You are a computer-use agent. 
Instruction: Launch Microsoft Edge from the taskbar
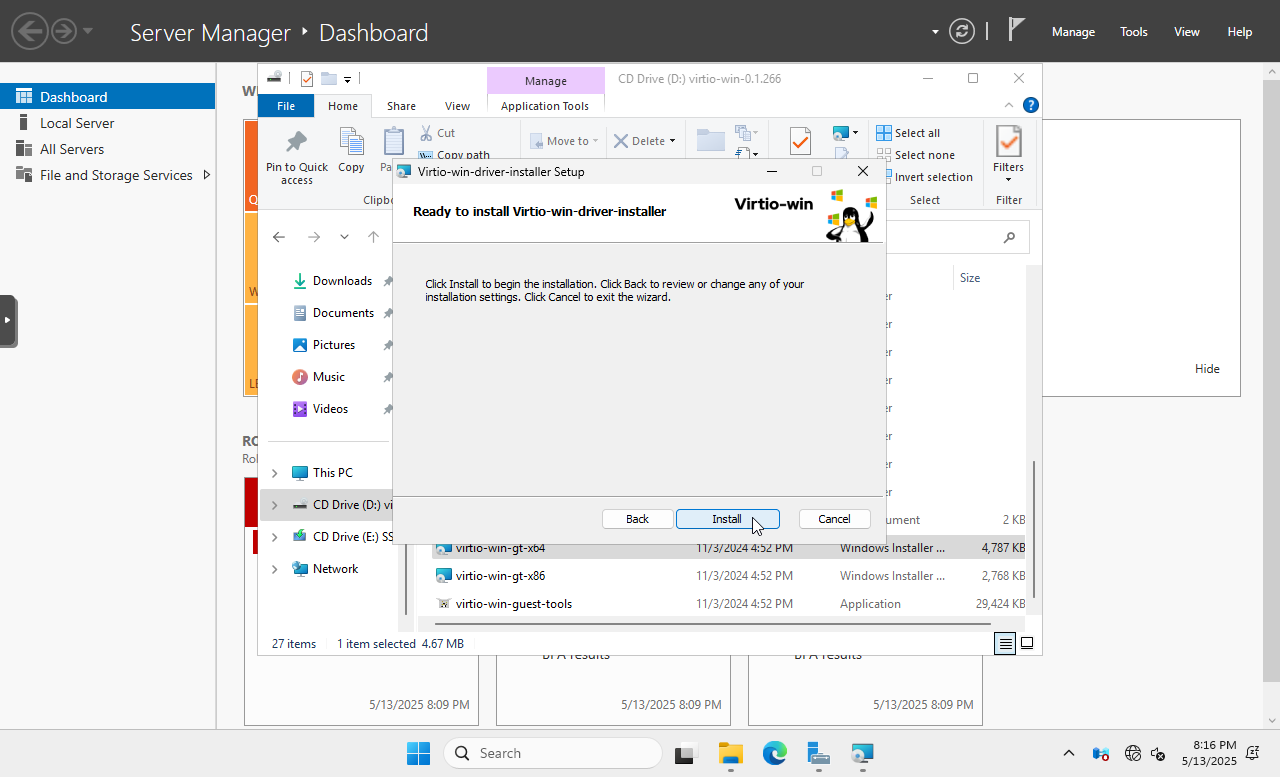pyautogui.click(x=774, y=752)
